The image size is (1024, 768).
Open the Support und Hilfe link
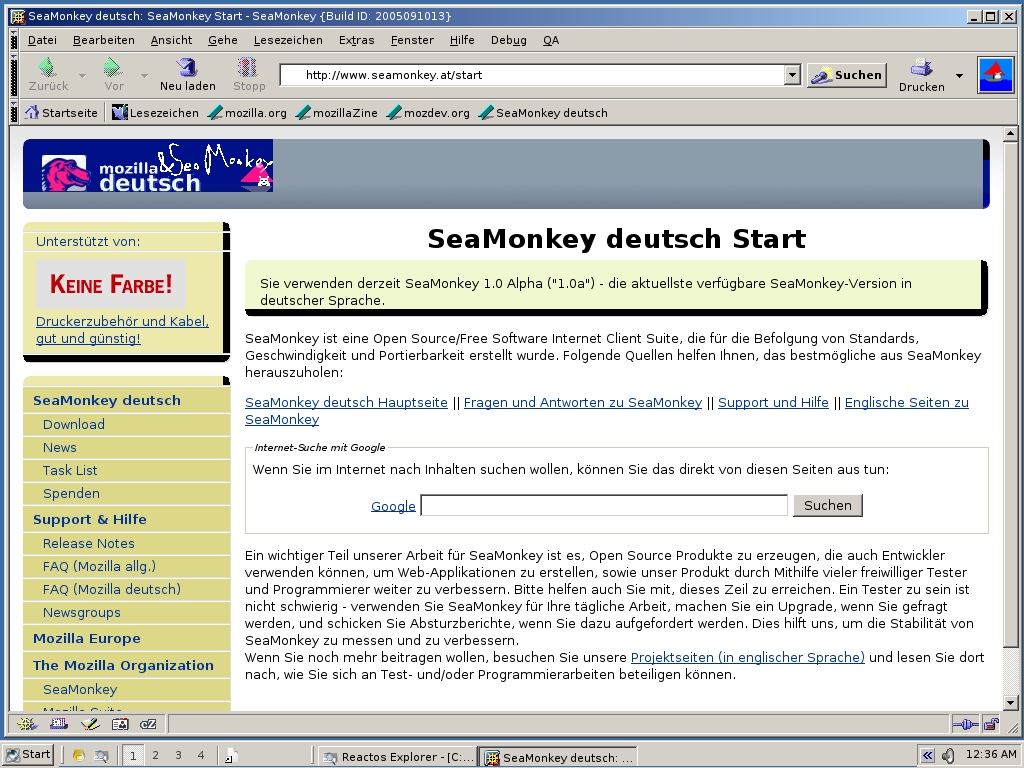773,402
